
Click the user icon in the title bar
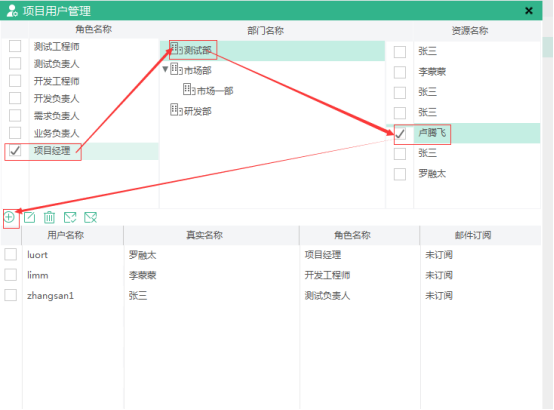[x=12, y=11]
